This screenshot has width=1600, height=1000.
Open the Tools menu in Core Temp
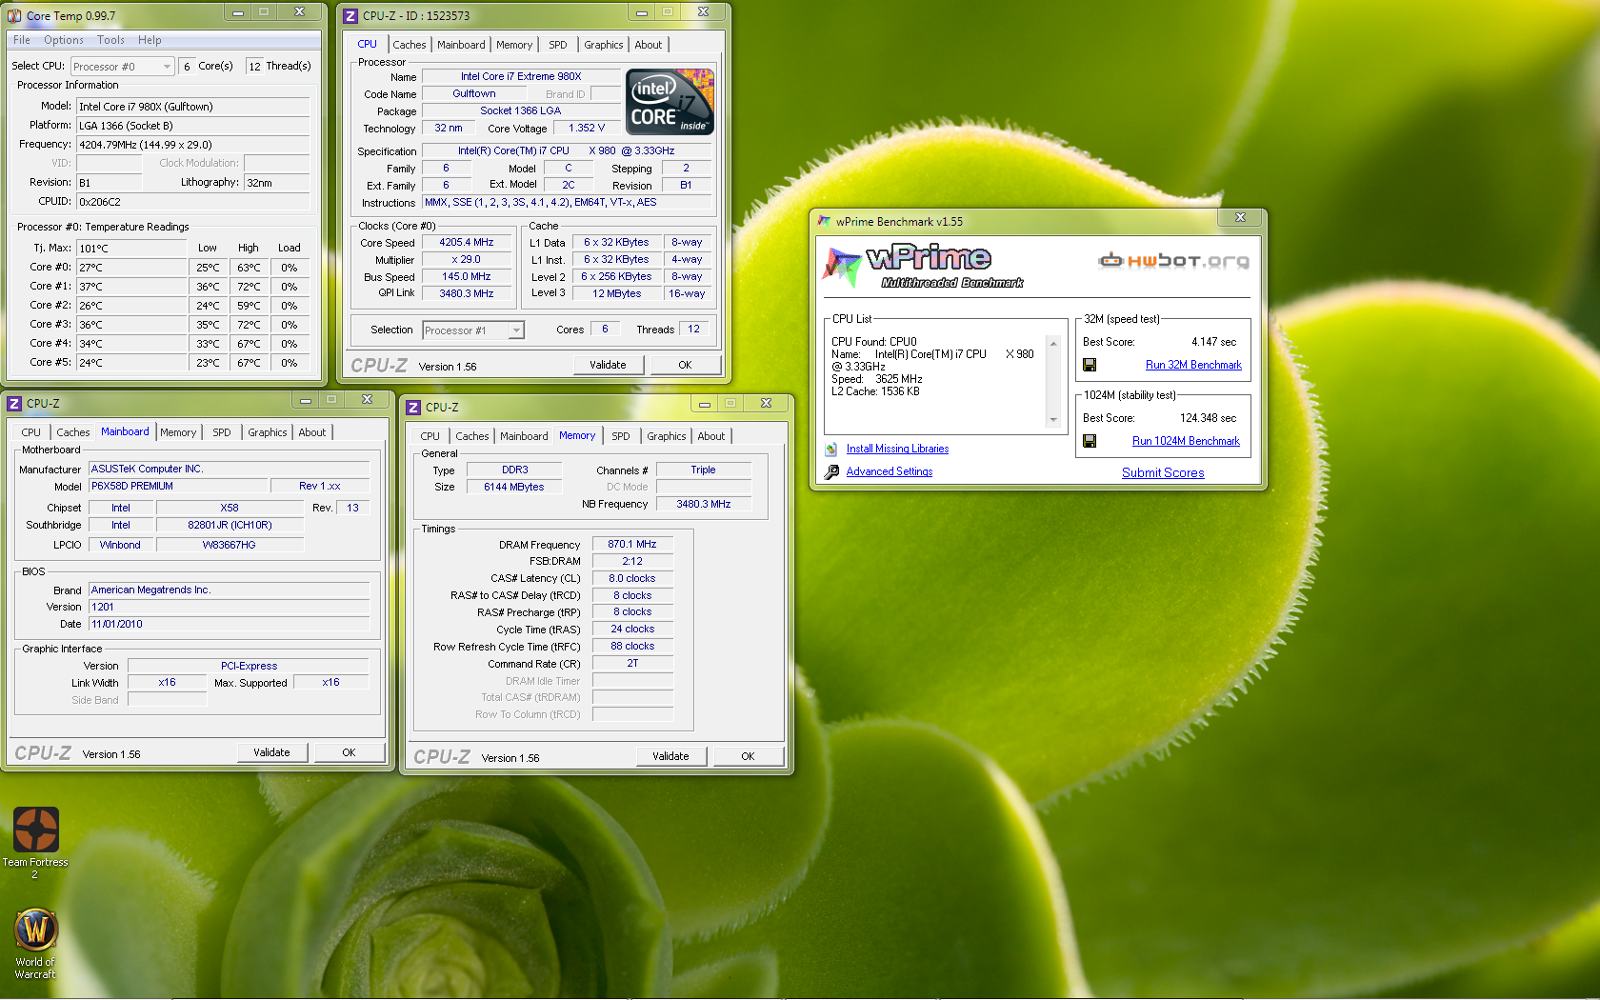pos(111,40)
